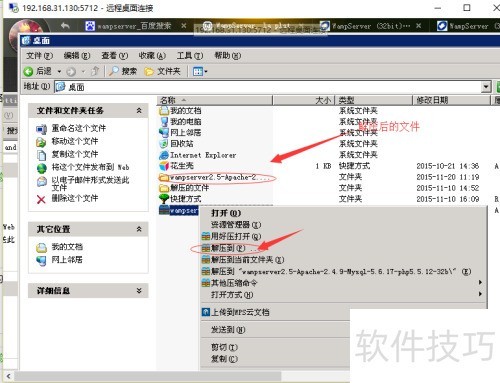
Task: Expand 其他压缩命令 submenu
Action: coord(343,283)
